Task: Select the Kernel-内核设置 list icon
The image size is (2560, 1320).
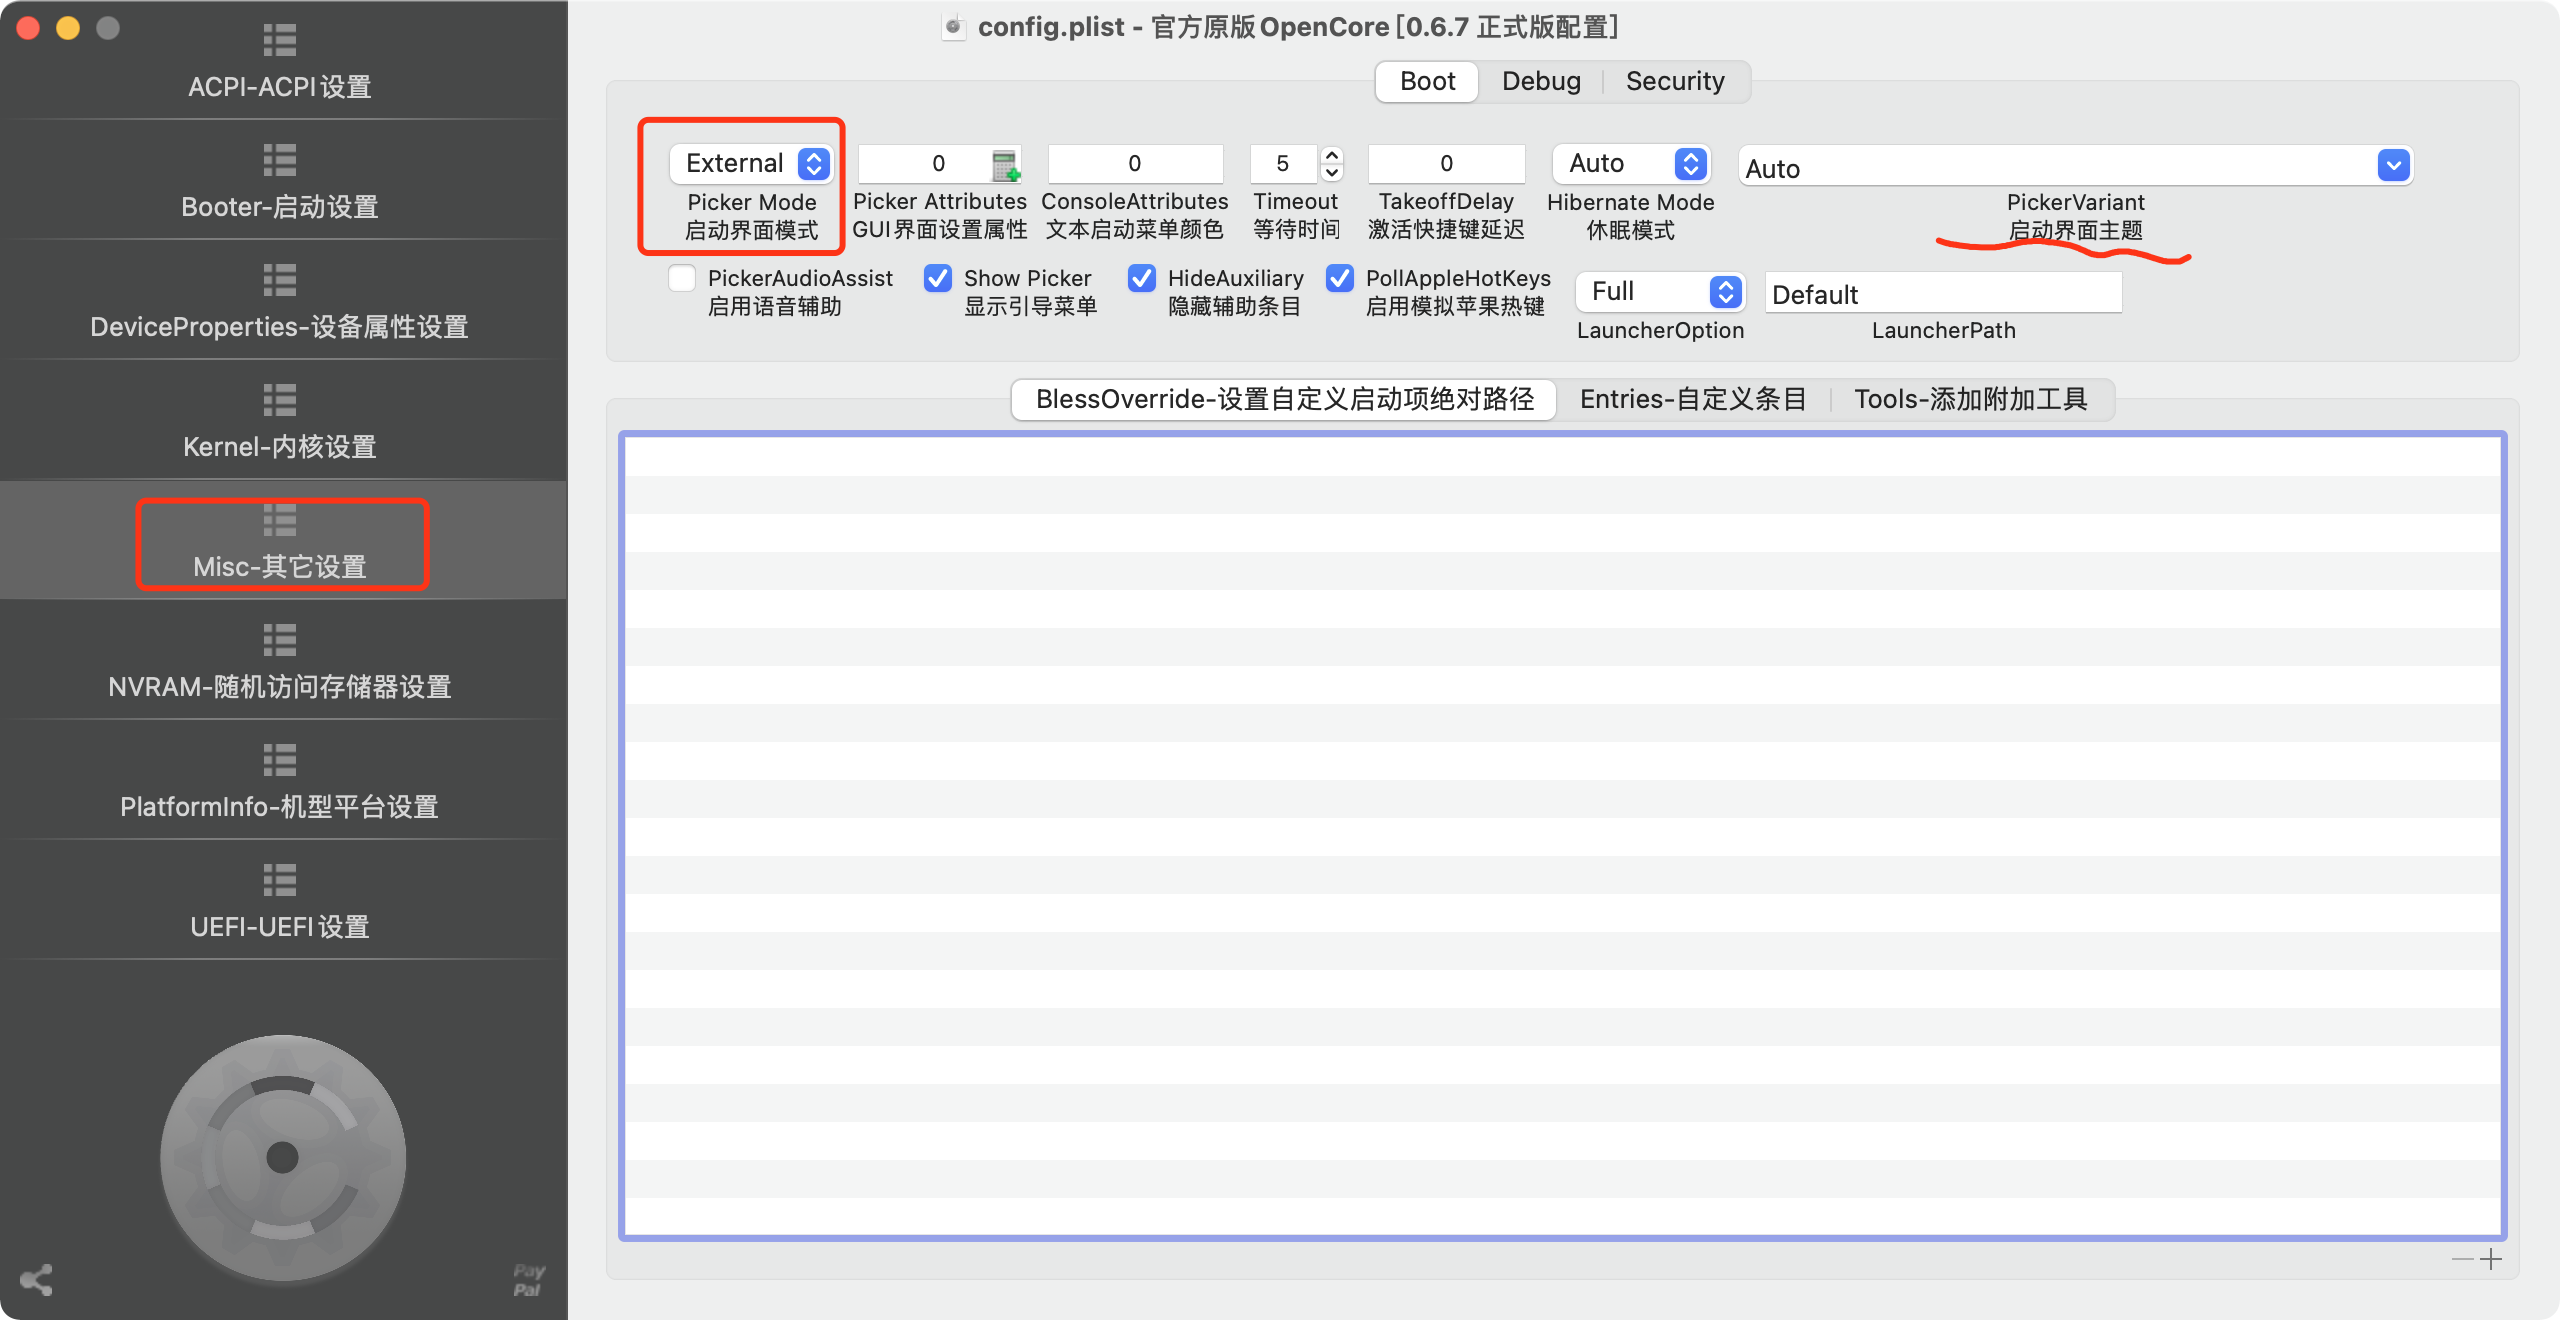Action: pyautogui.click(x=280, y=400)
